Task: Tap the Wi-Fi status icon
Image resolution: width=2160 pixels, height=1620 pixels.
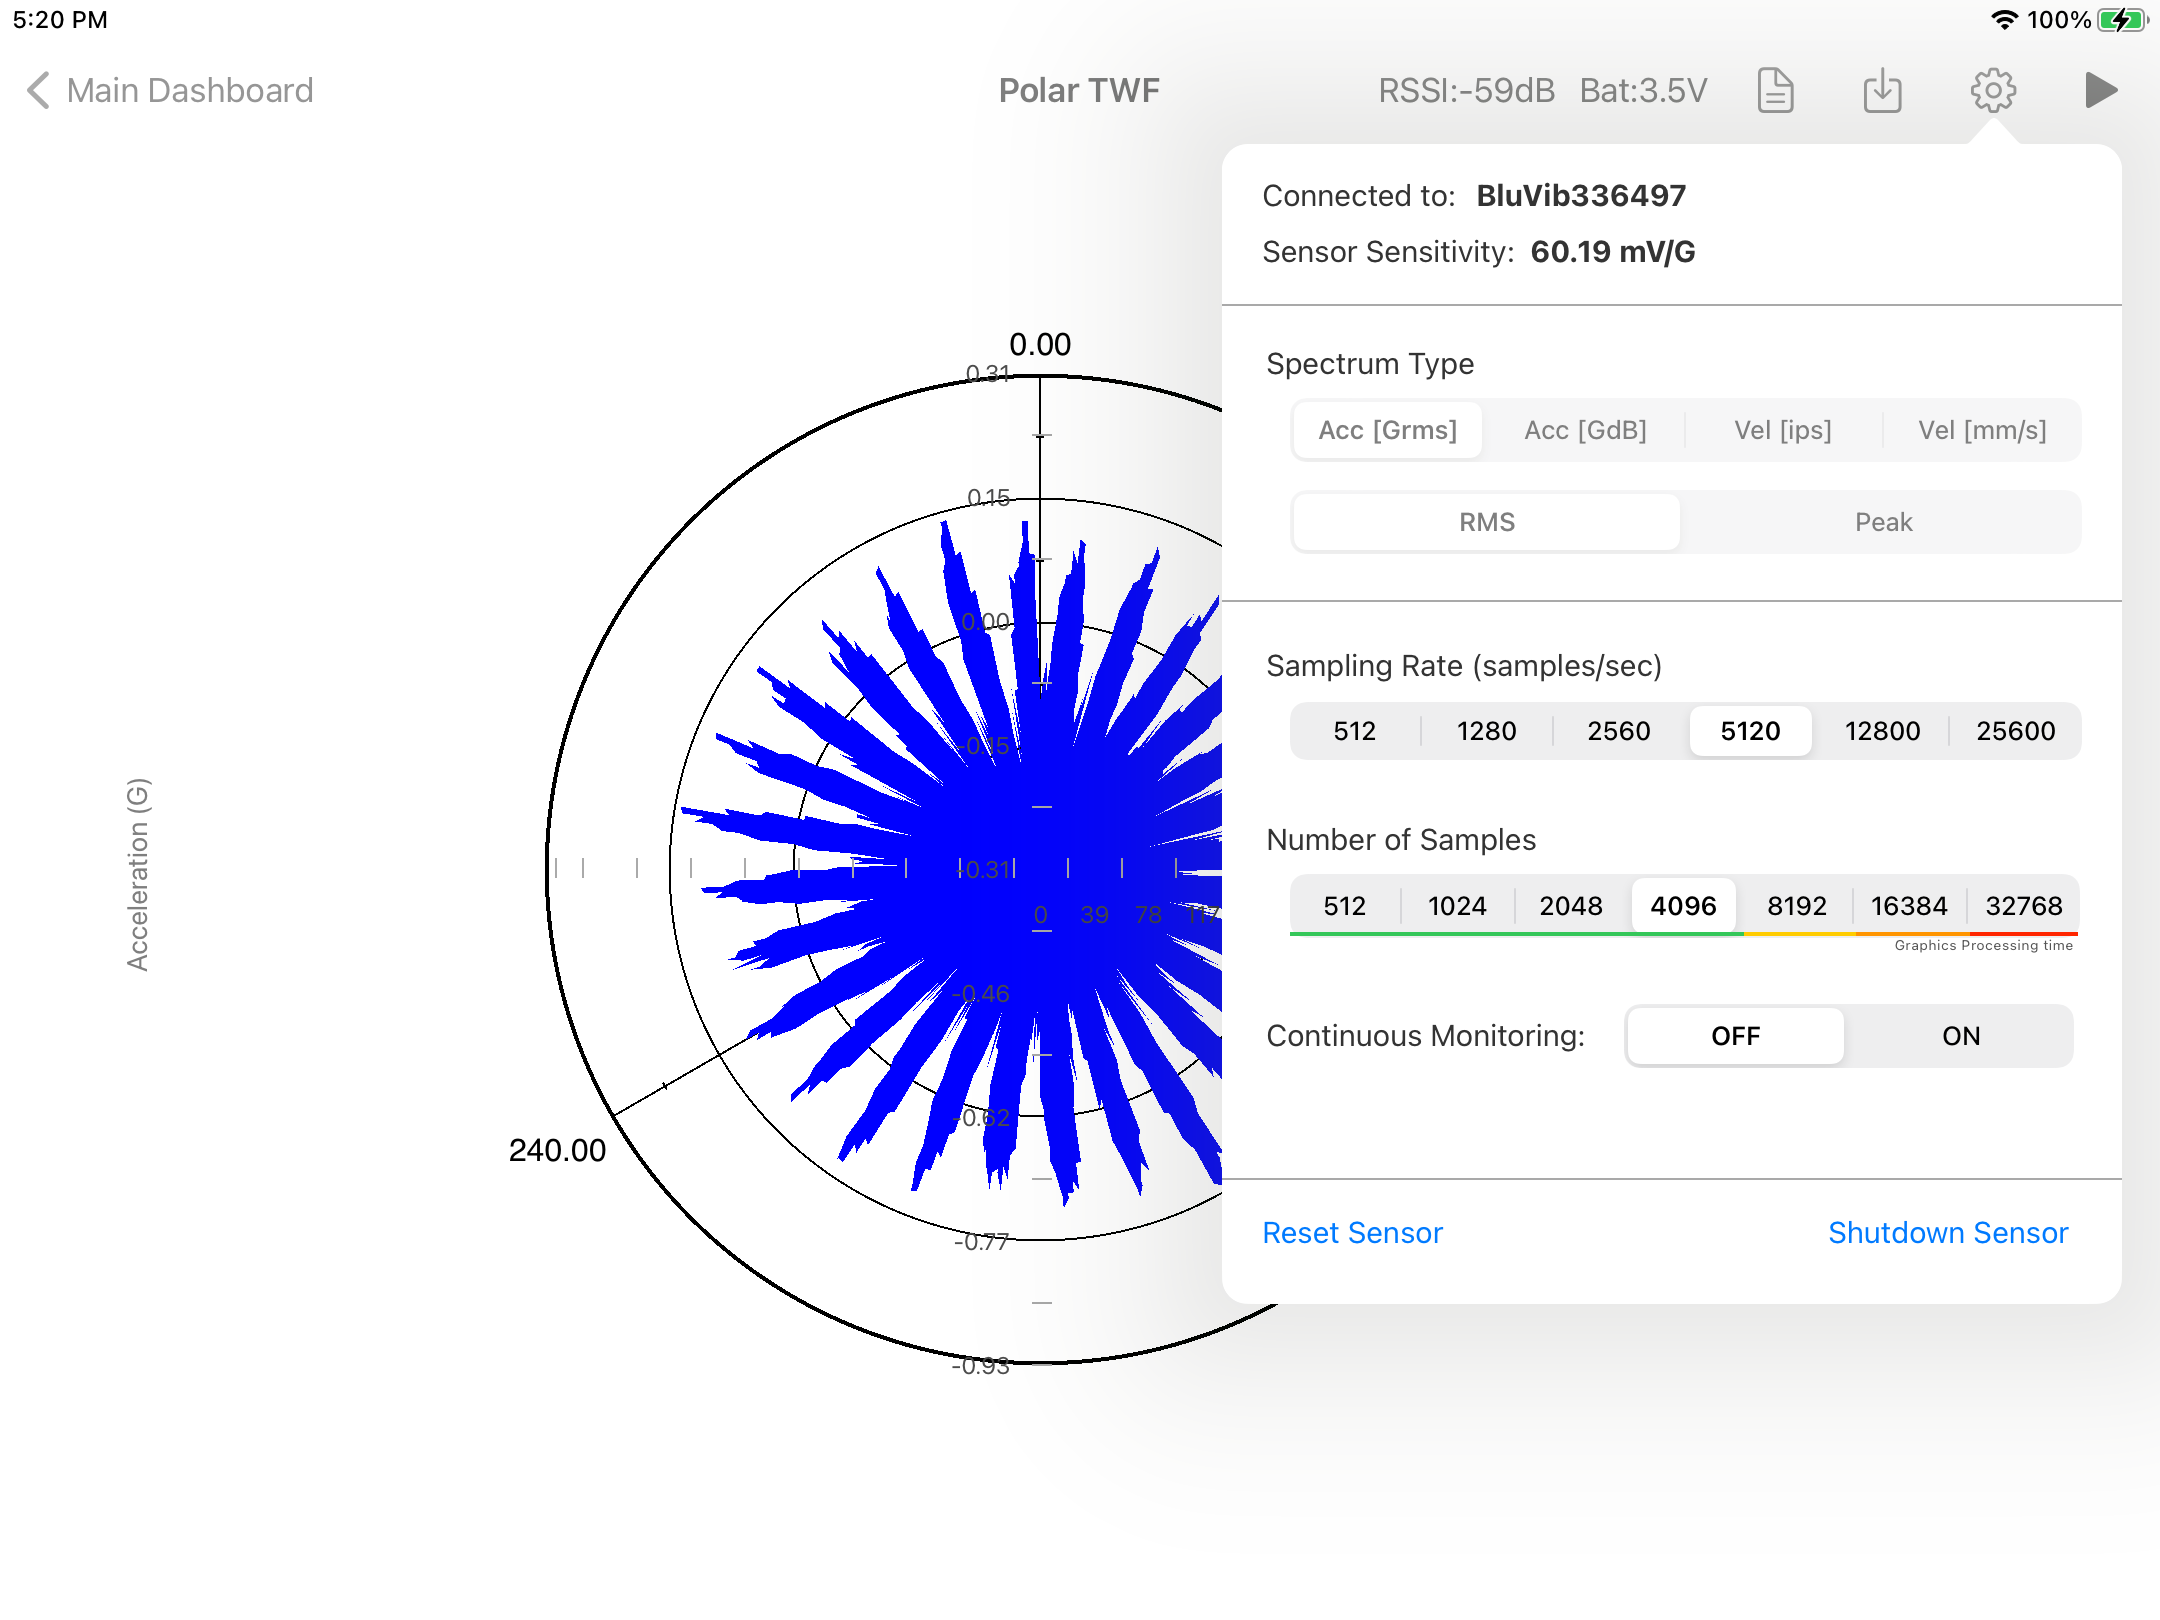Action: point(2004,20)
